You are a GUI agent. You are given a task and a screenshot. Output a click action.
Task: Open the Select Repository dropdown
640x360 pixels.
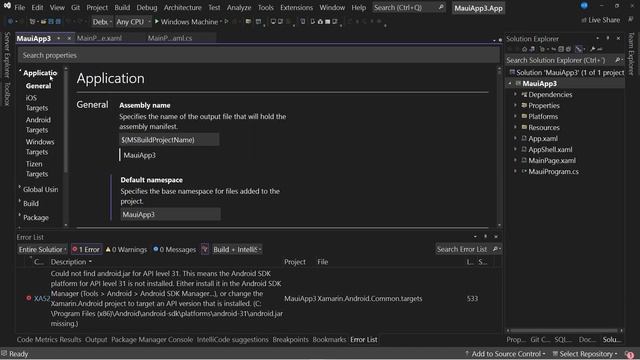pos(585,354)
